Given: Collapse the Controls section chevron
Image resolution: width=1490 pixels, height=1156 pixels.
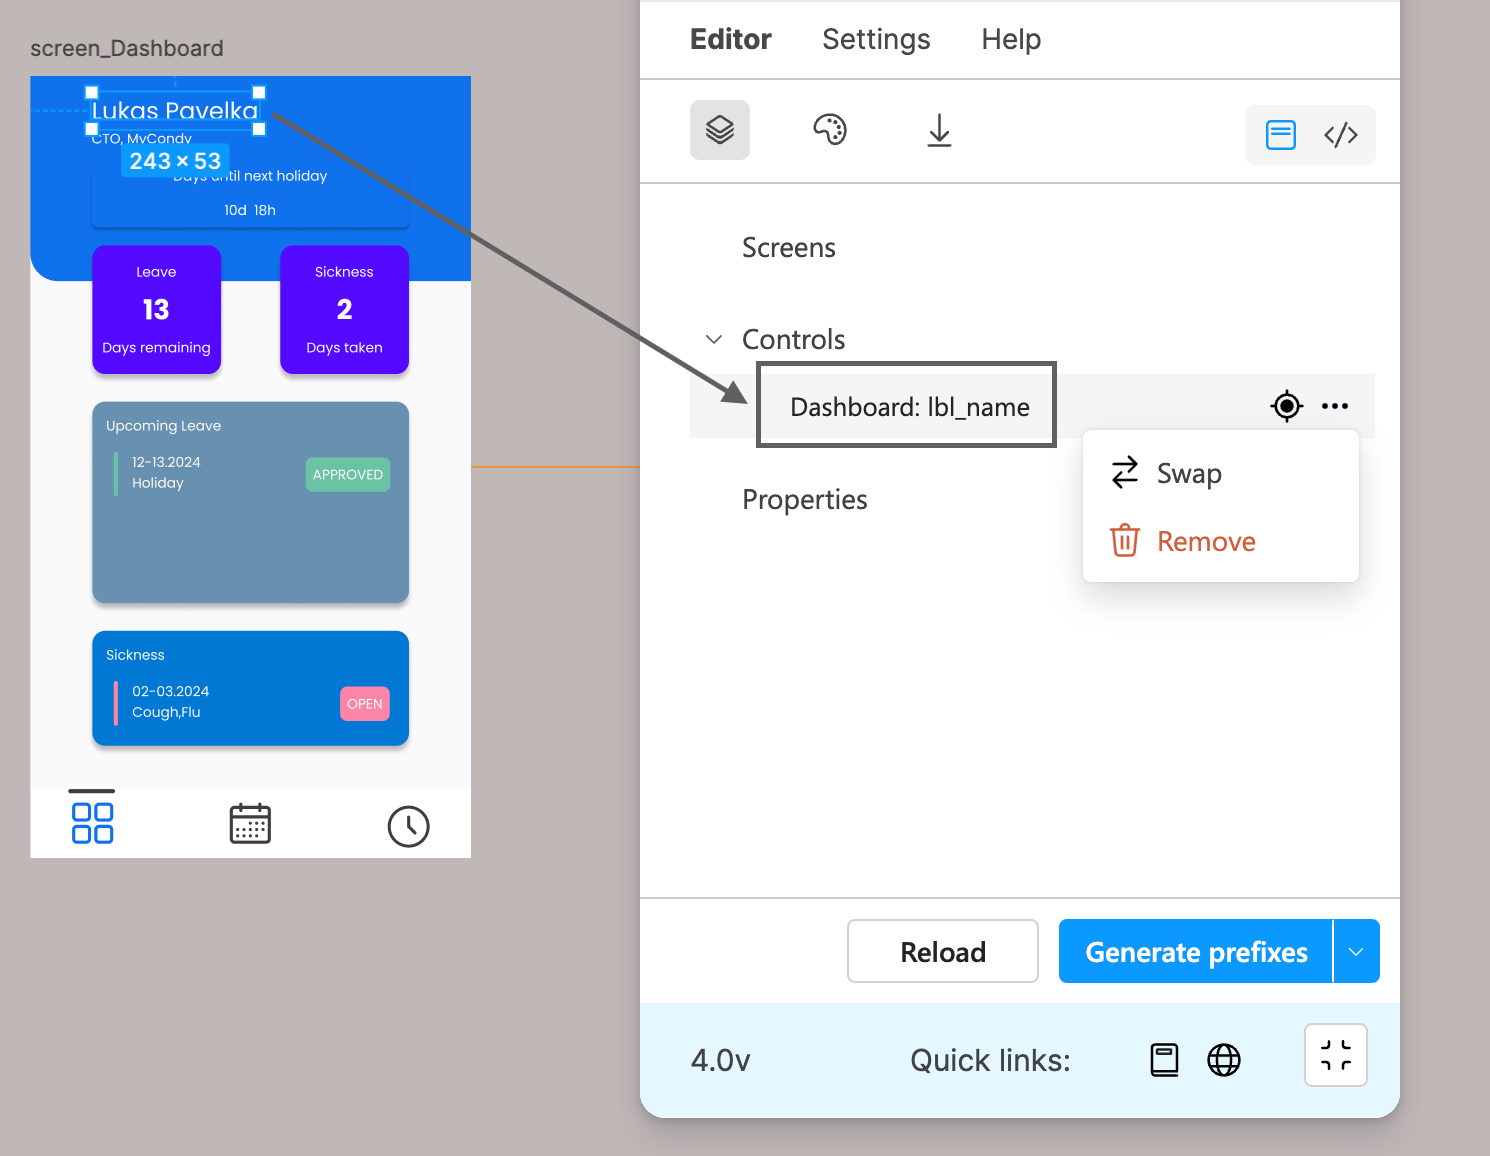Looking at the screenshot, I should pos(714,339).
